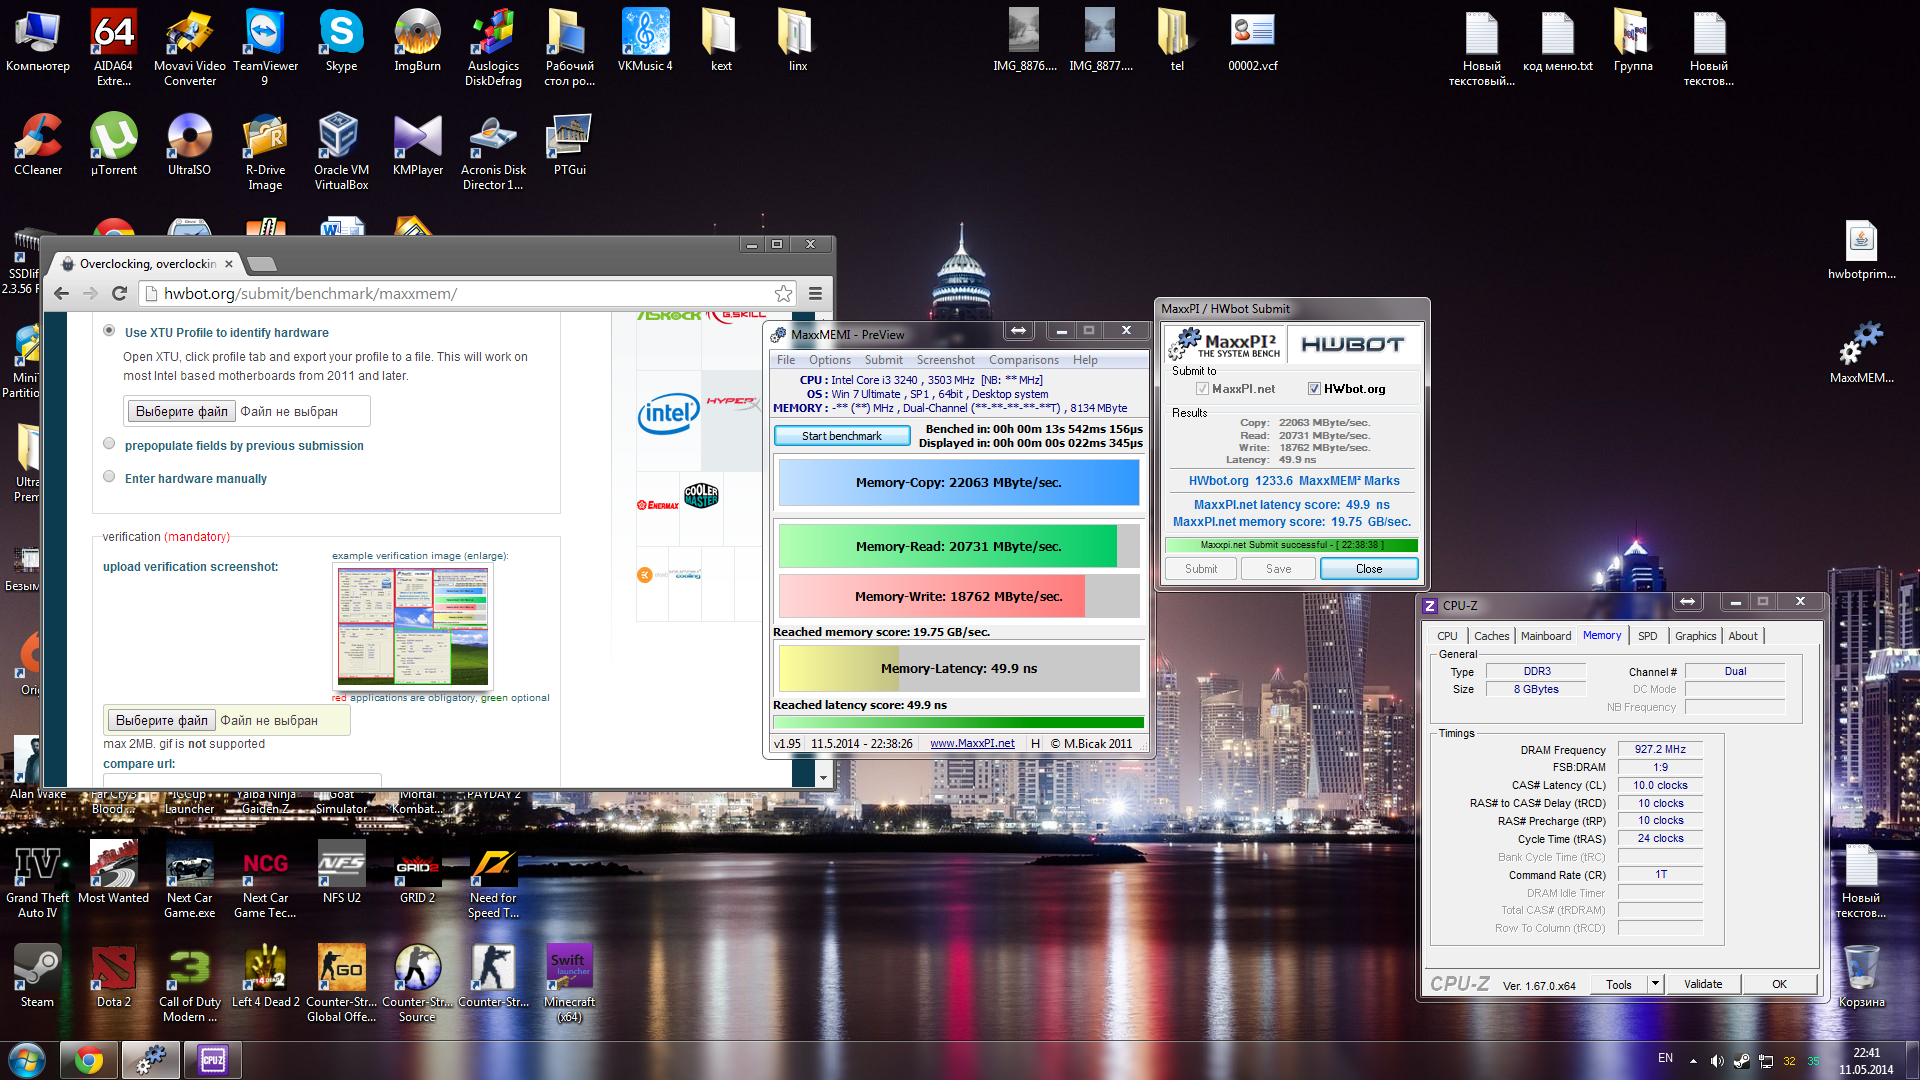Toggle HWbot.org submit checkbox
This screenshot has width=1920, height=1080.
pyautogui.click(x=1314, y=389)
